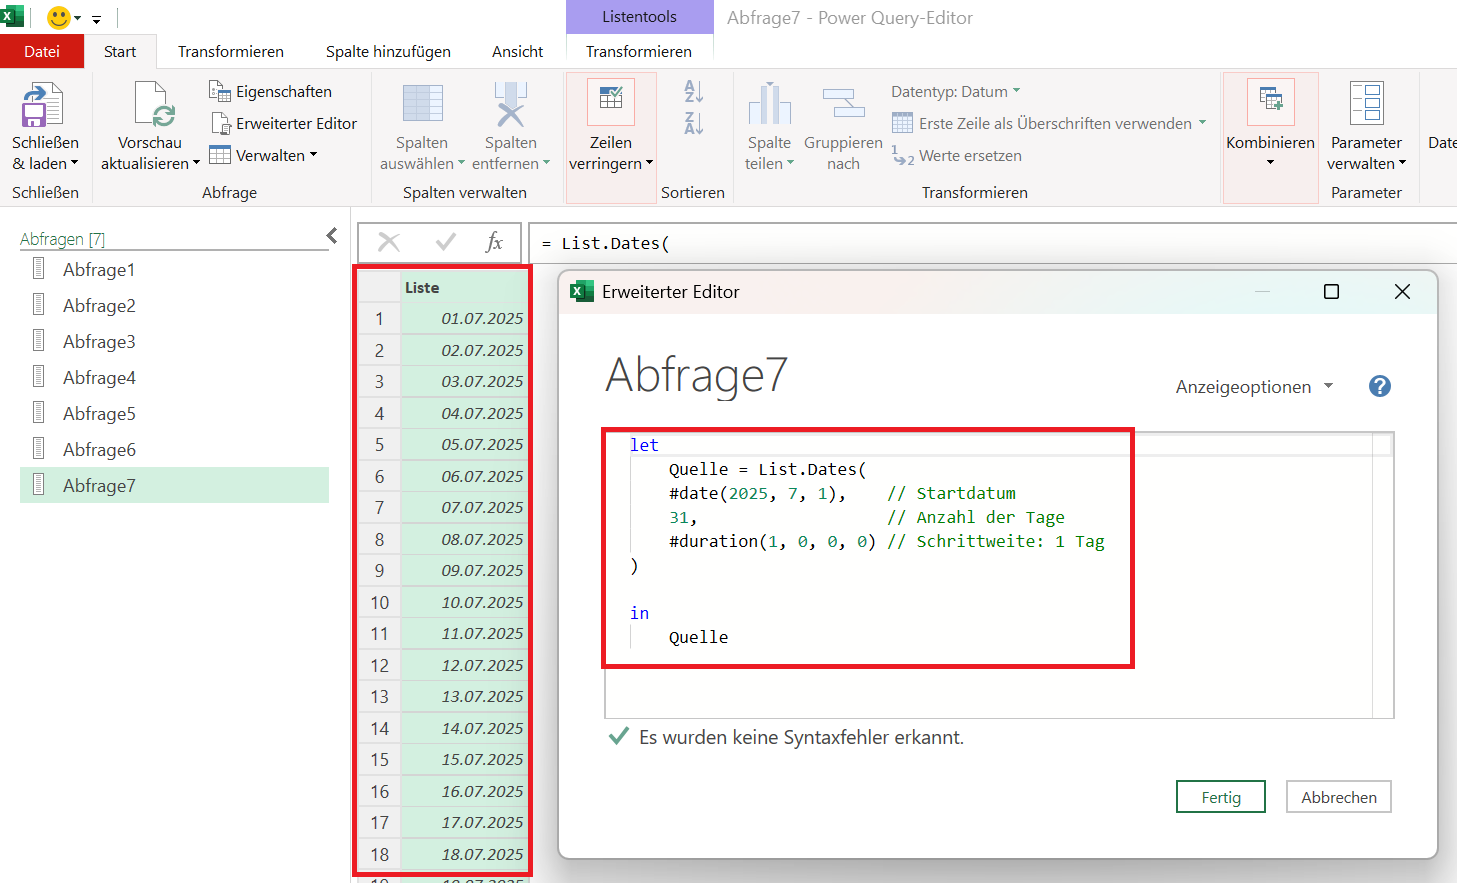Viewport: 1457px width, 883px height.
Task: Click the code editor line '#date(2025, 7, 1),'
Action: pyautogui.click(x=757, y=493)
